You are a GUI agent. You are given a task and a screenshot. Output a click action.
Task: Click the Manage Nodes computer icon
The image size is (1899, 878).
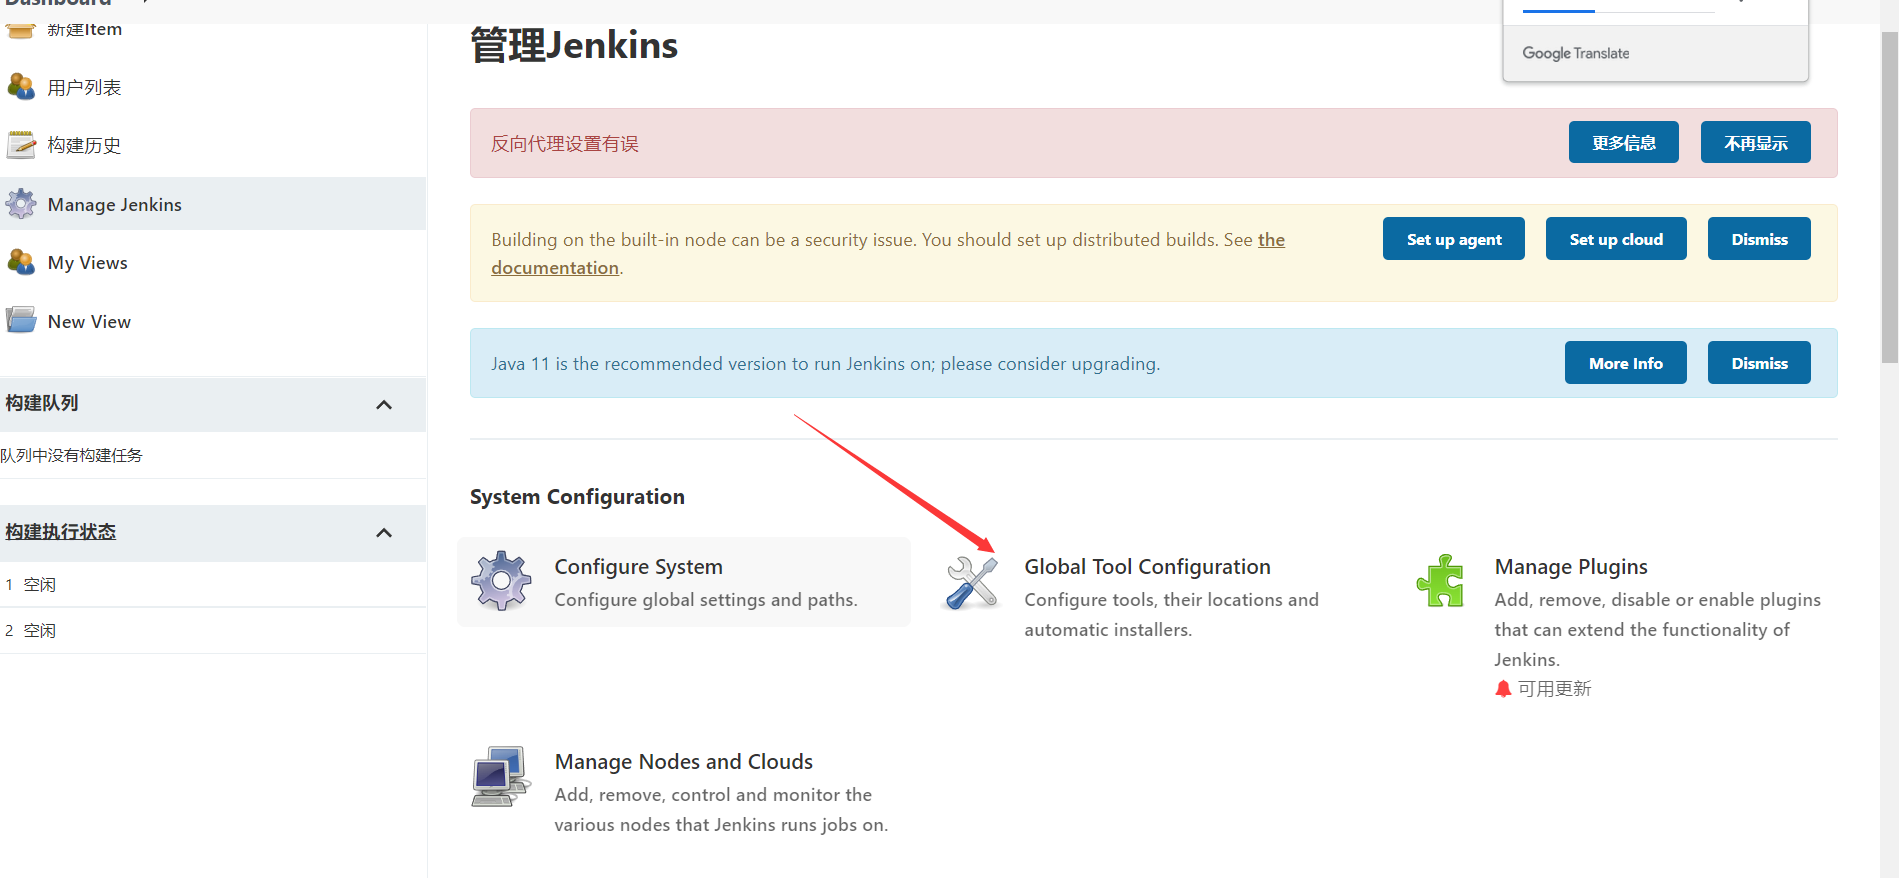tap(501, 776)
